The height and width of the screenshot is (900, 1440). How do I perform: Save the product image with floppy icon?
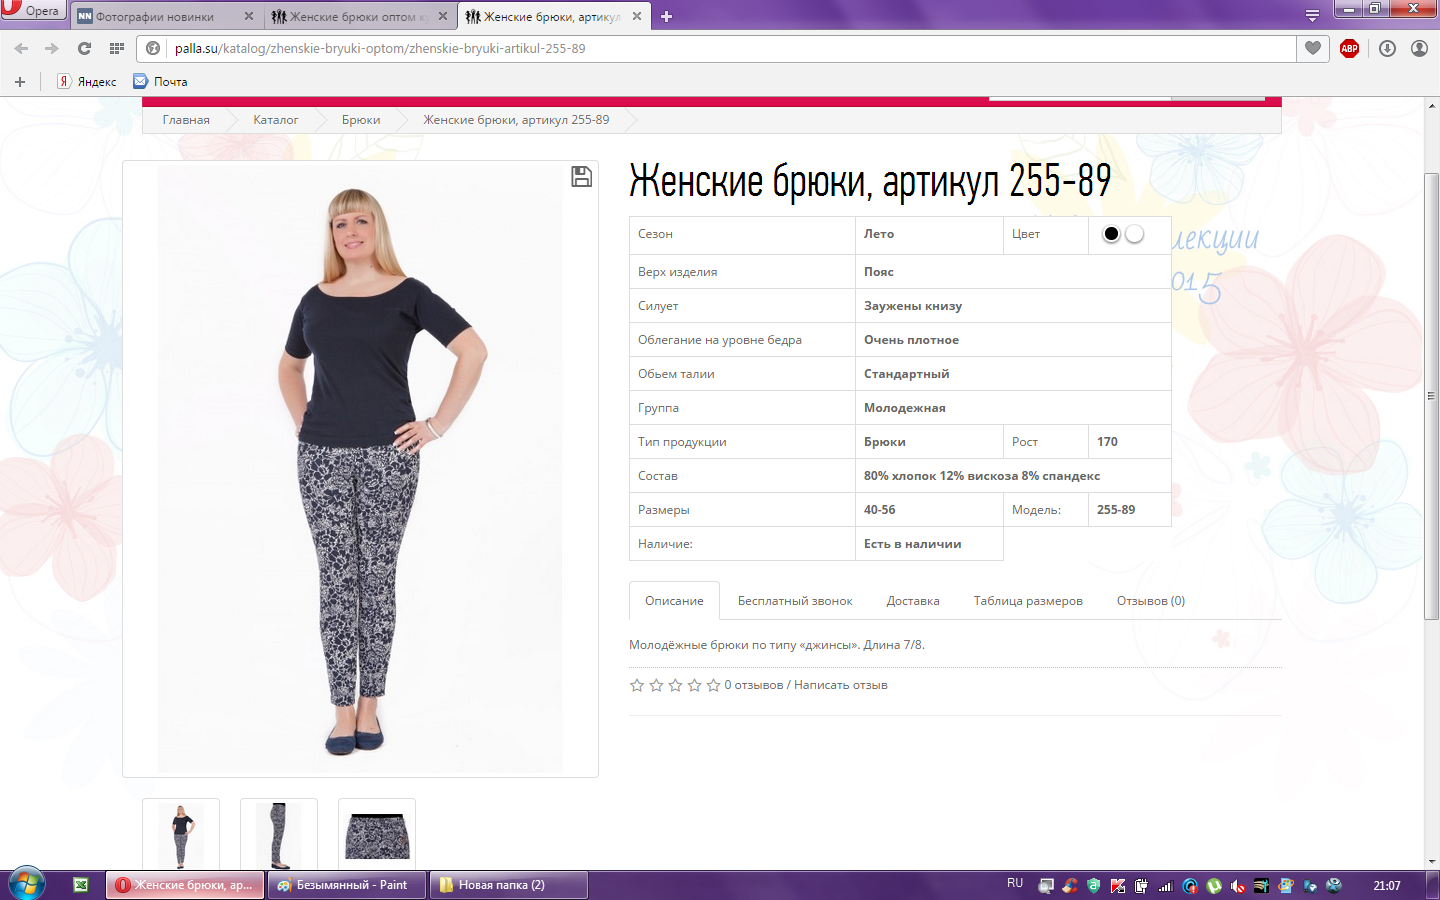(581, 177)
